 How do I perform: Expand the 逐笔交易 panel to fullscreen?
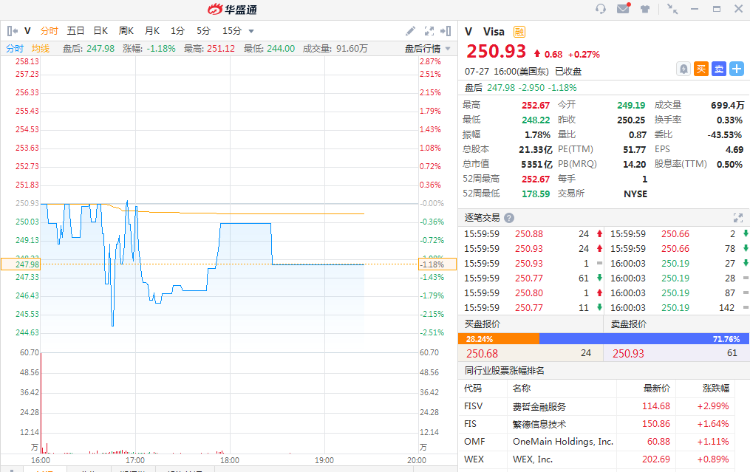(740, 217)
